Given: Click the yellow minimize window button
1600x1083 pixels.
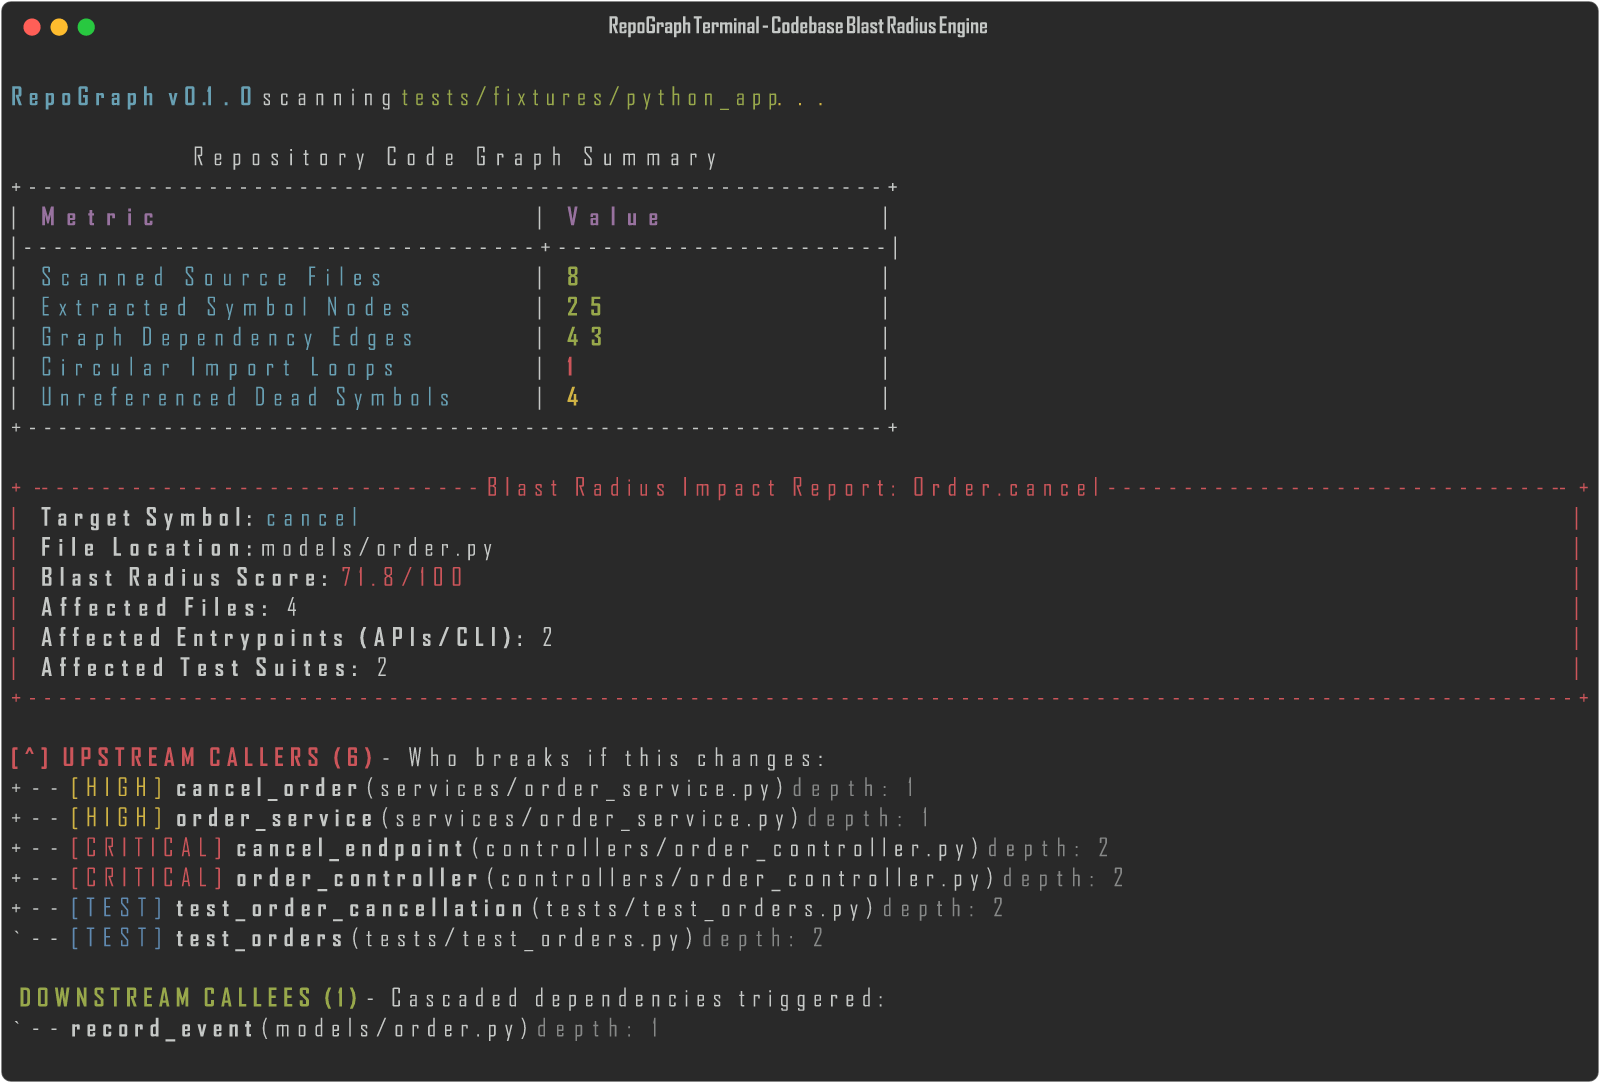Looking at the screenshot, I should click(59, 27).
